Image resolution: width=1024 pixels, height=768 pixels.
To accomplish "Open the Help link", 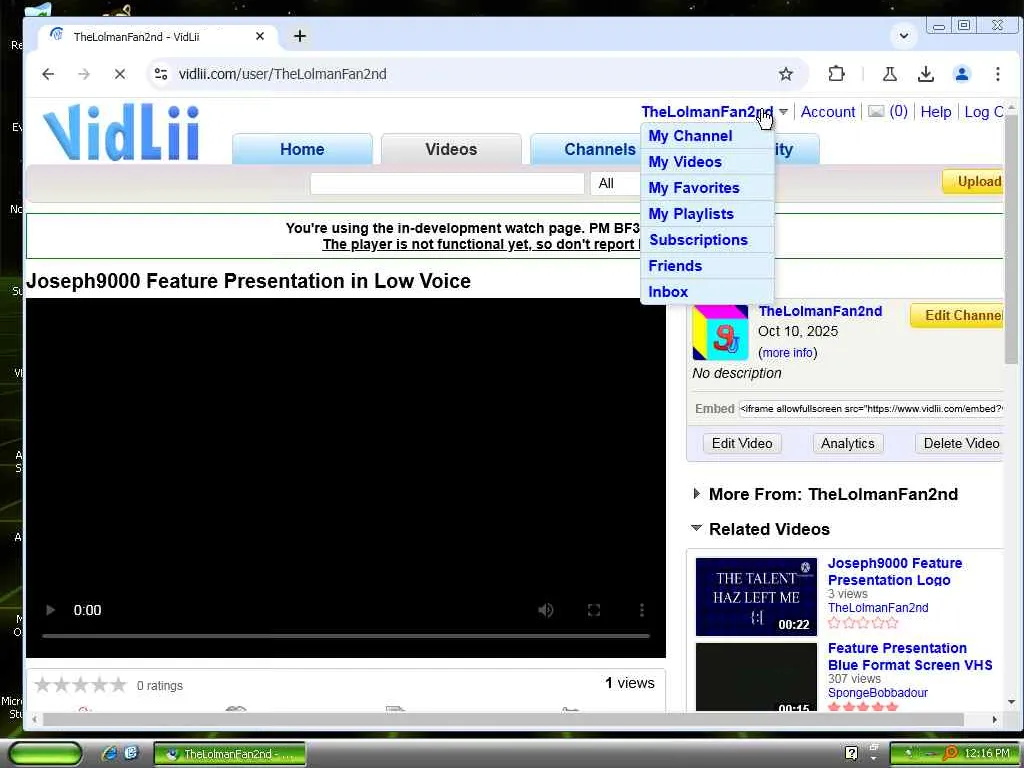I will (935, 112).
